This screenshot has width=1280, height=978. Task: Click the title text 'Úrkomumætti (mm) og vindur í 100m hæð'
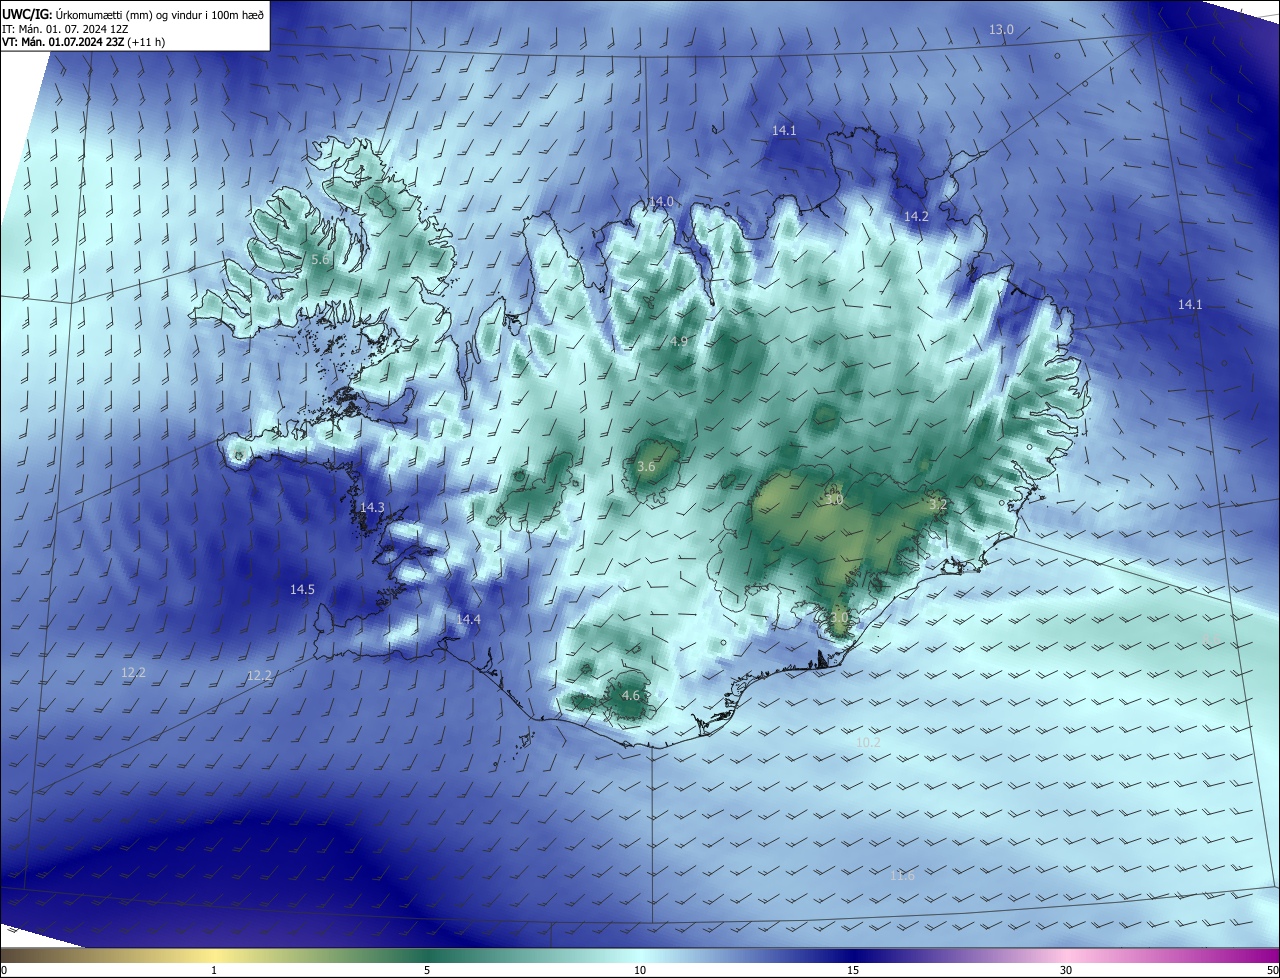pyautogui.click(x=161, y=14)
